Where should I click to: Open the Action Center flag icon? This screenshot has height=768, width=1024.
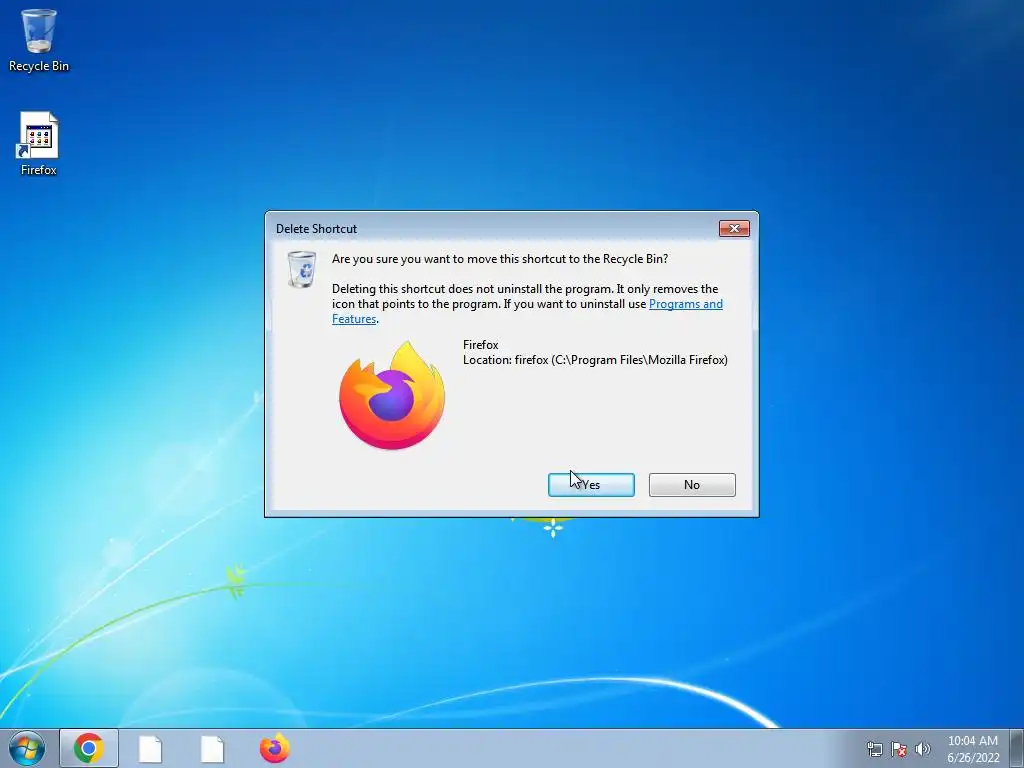[x=899, y=749]
